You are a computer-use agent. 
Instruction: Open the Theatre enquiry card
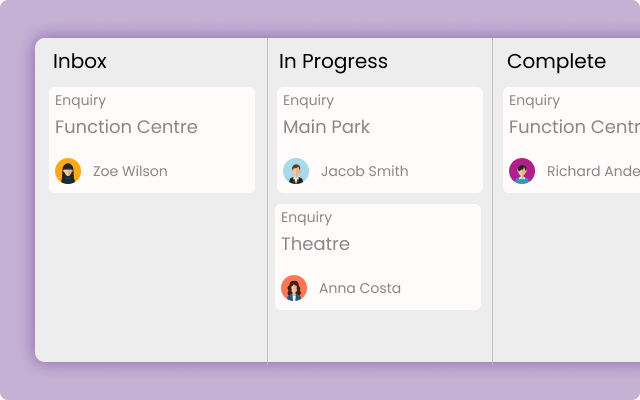(315, 244)
